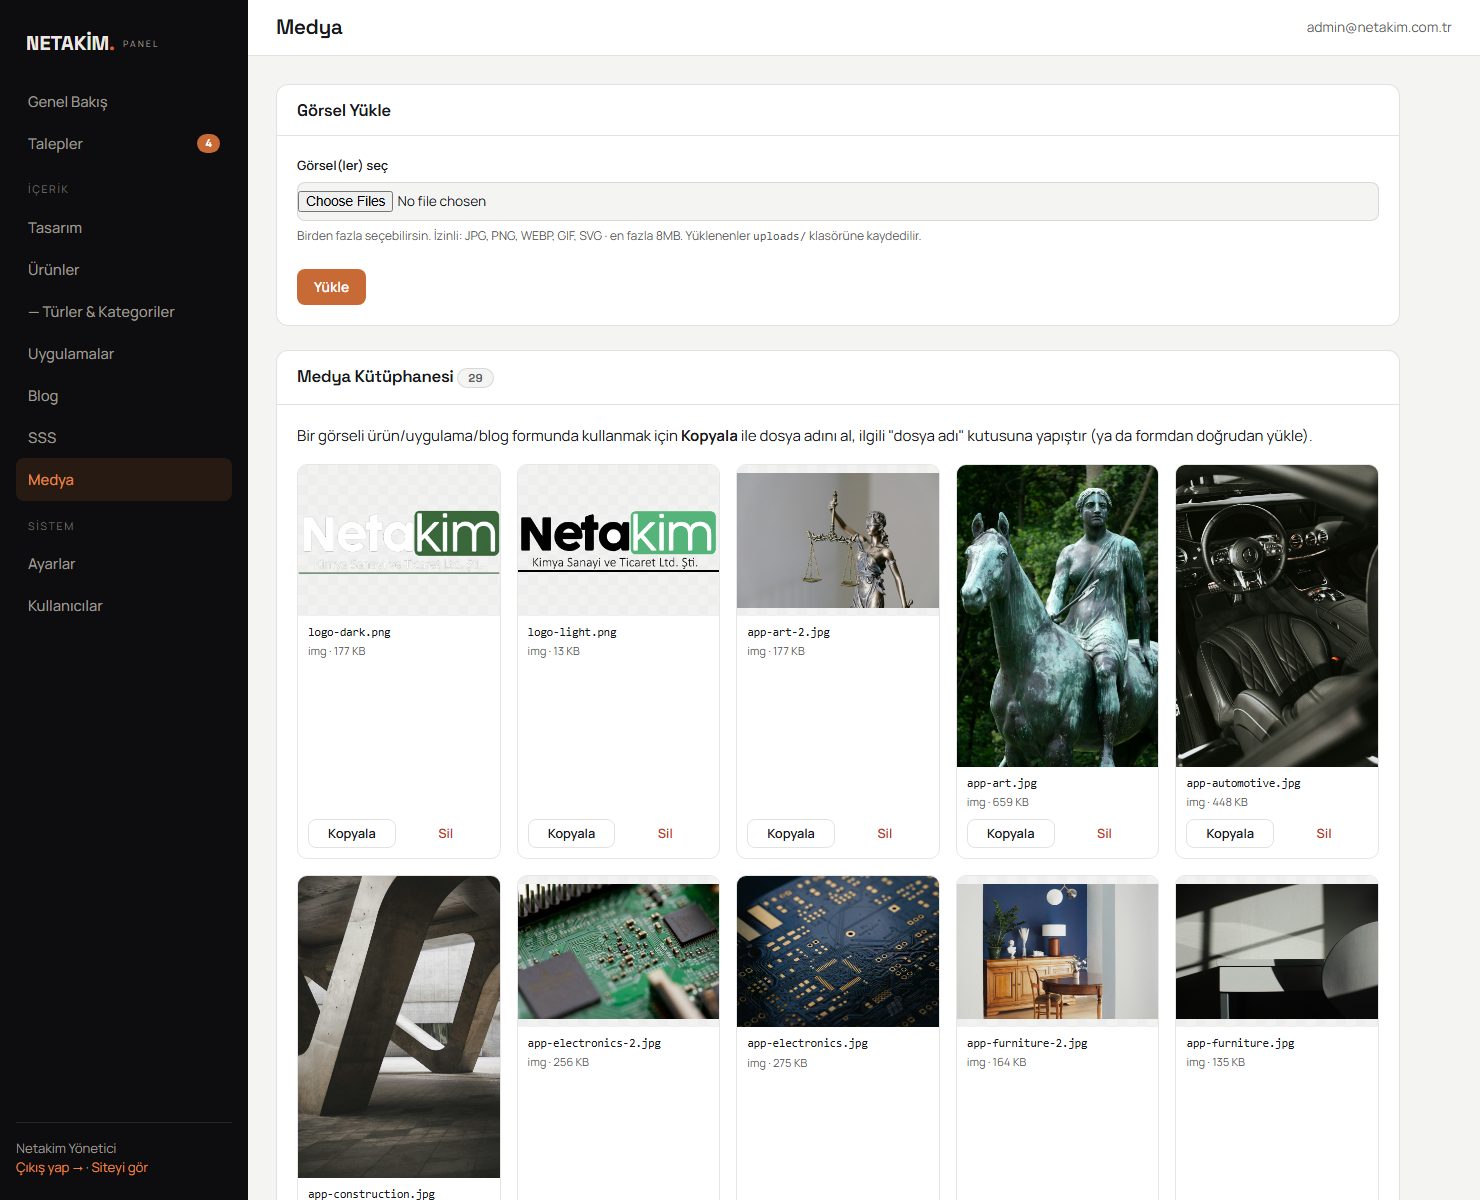
Task: Select the logo-light.png thumbnail
Action: pyautogui.click(x=618, y=541)
